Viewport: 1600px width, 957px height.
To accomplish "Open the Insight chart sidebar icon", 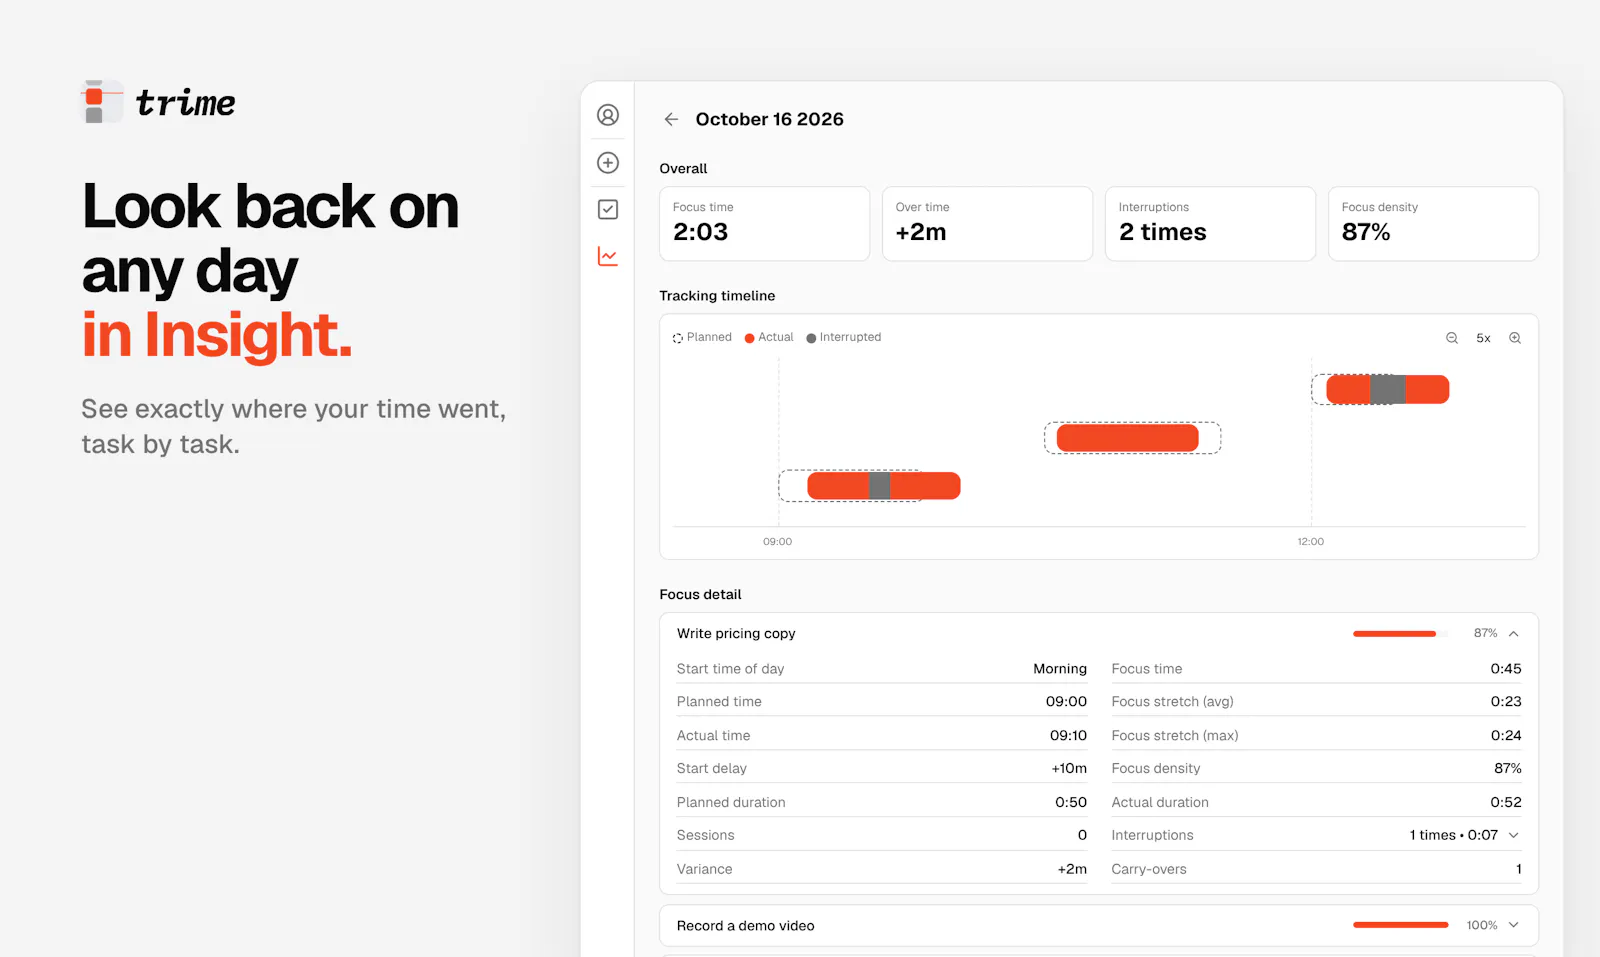I will (x=608, y=256).
